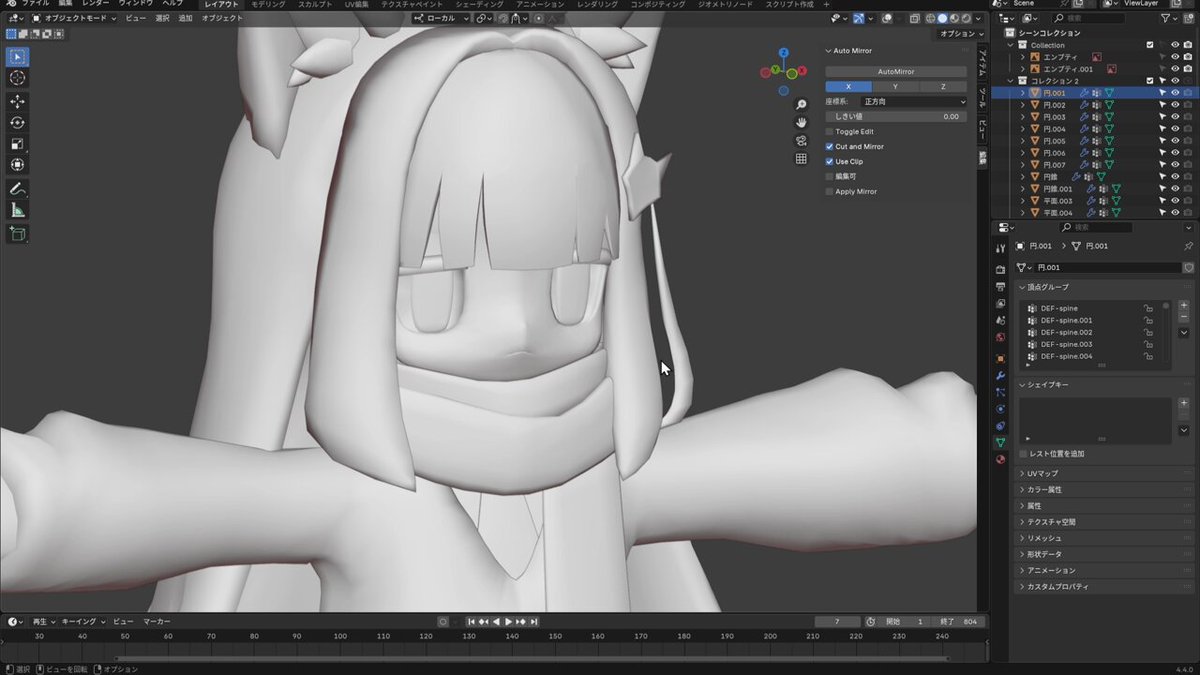Image resolution: width=1200 pixels, height=675 pixels.
Task: Select the Measure tool
Action: click(x=17, y=210)
